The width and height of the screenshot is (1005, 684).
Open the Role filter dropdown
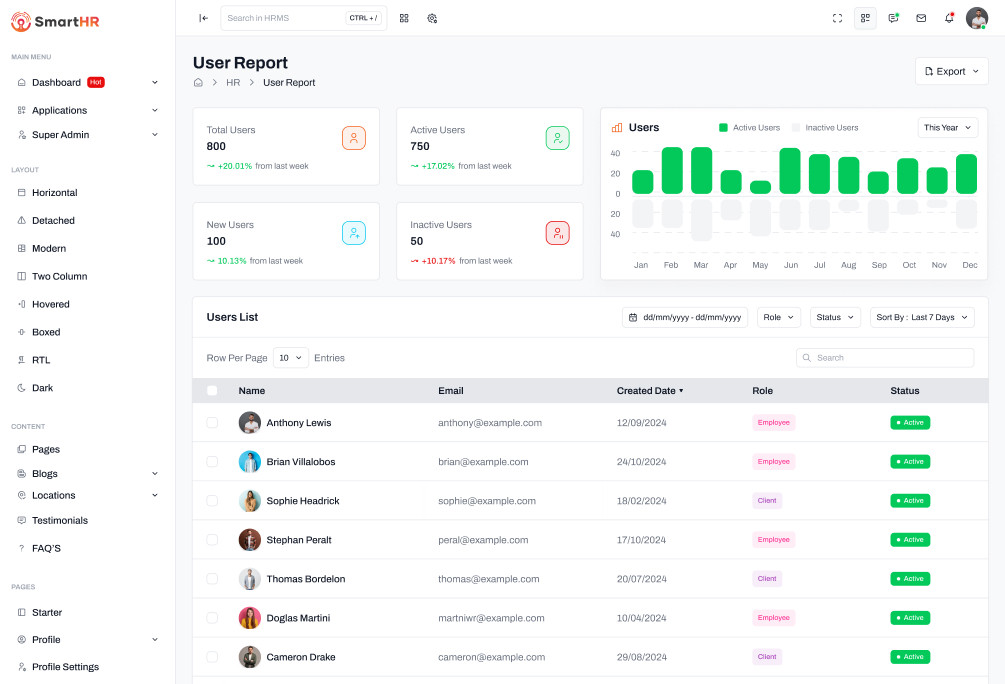(779, 317)
